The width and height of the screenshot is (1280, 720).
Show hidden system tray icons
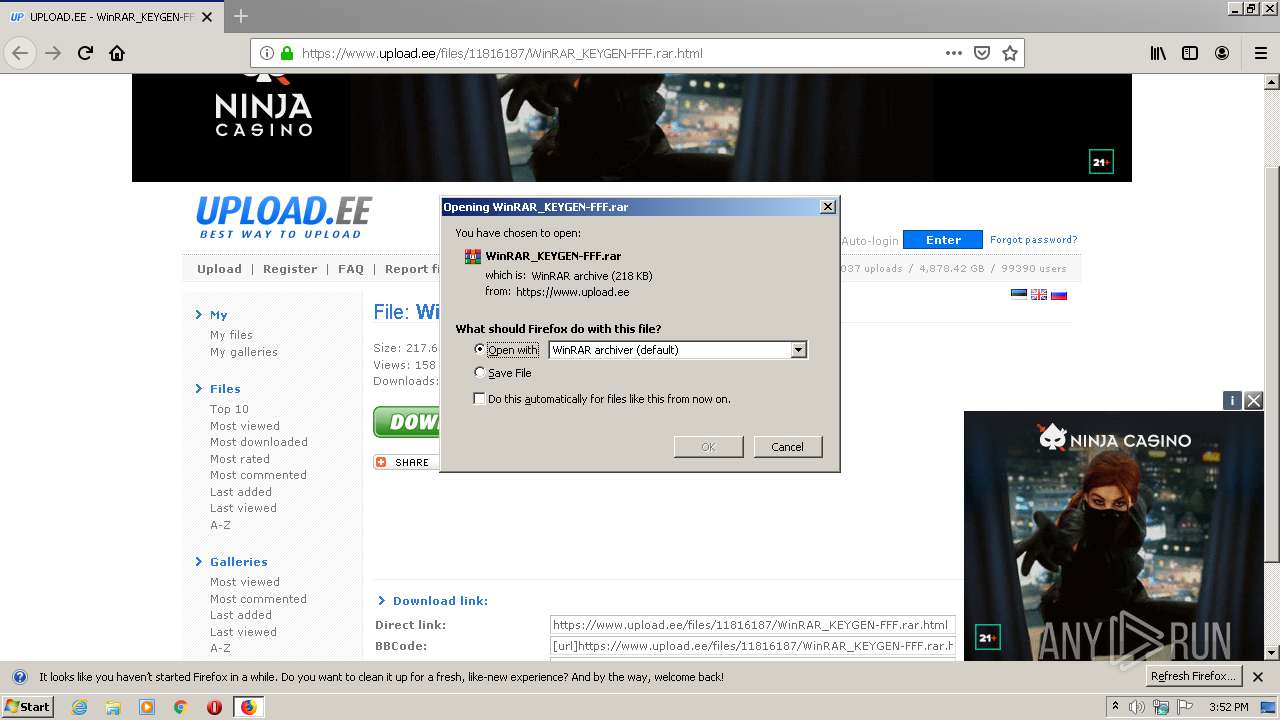(x=1116, y=707)
